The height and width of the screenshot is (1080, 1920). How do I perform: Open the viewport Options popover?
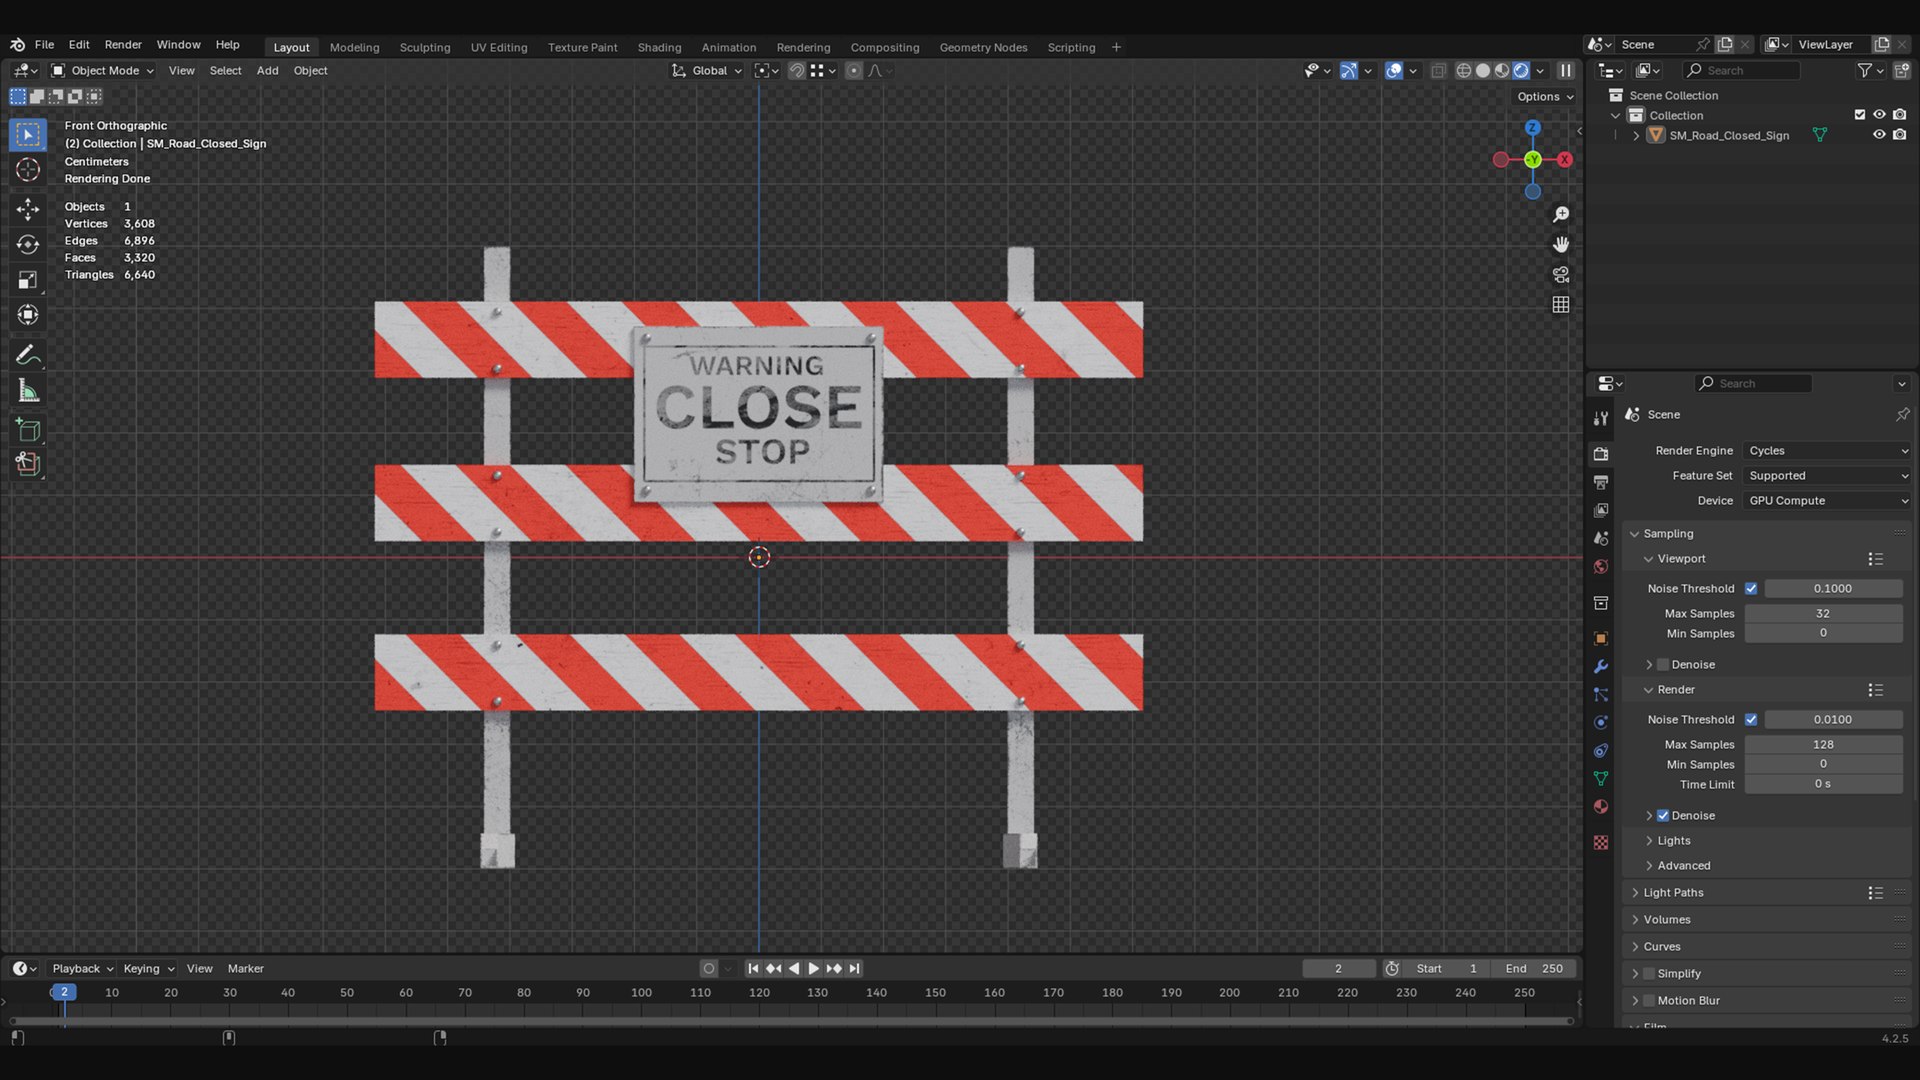[1545, 97]
